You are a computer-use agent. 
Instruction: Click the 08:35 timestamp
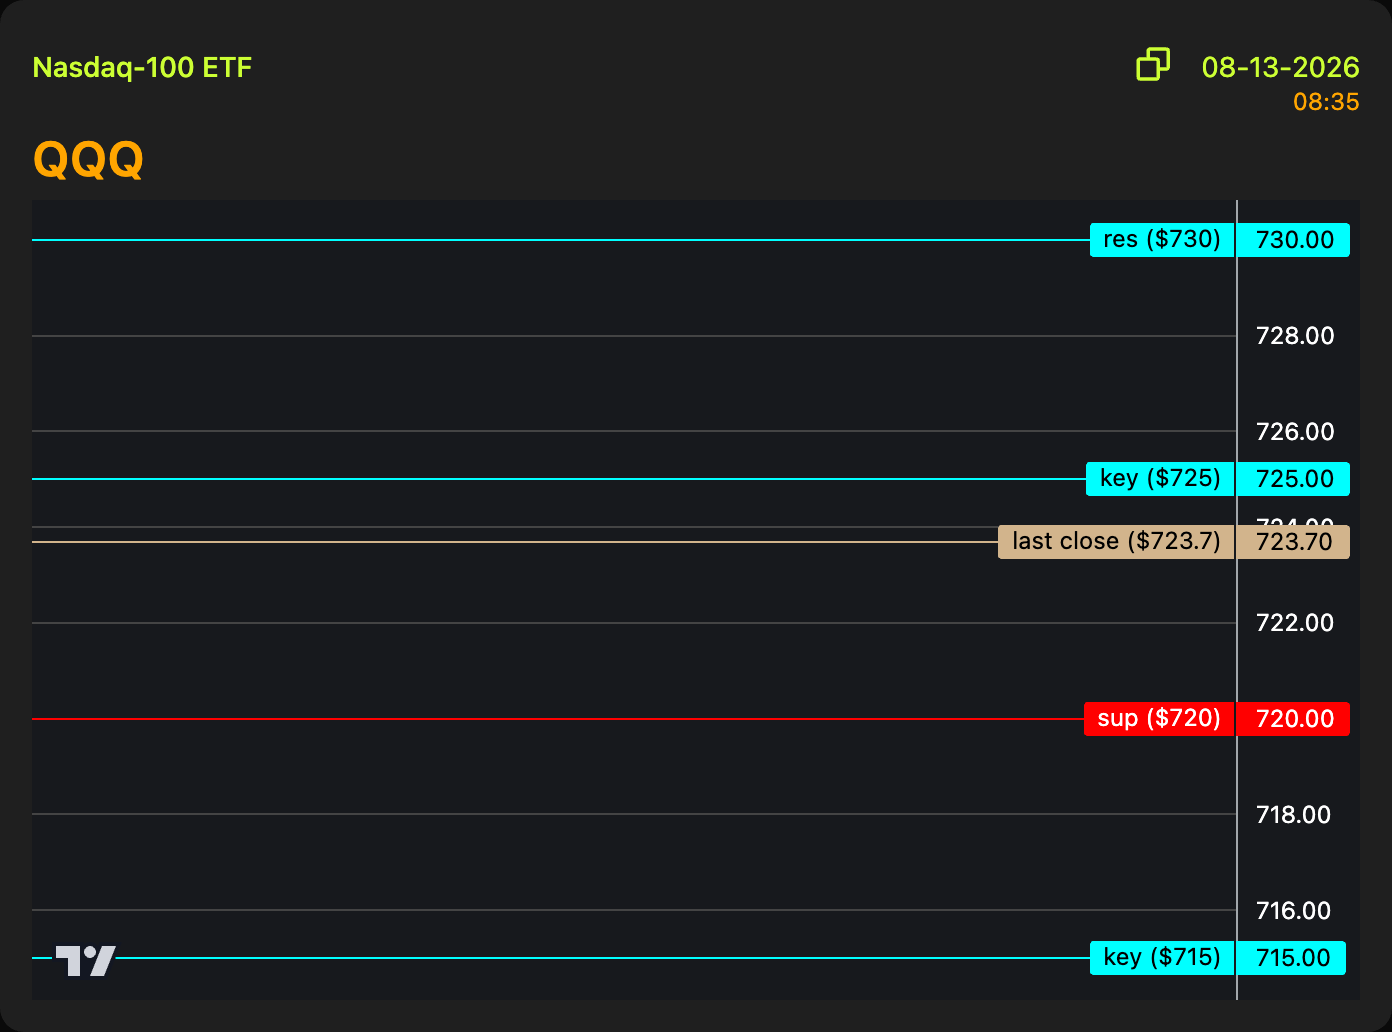point(1326,102)
